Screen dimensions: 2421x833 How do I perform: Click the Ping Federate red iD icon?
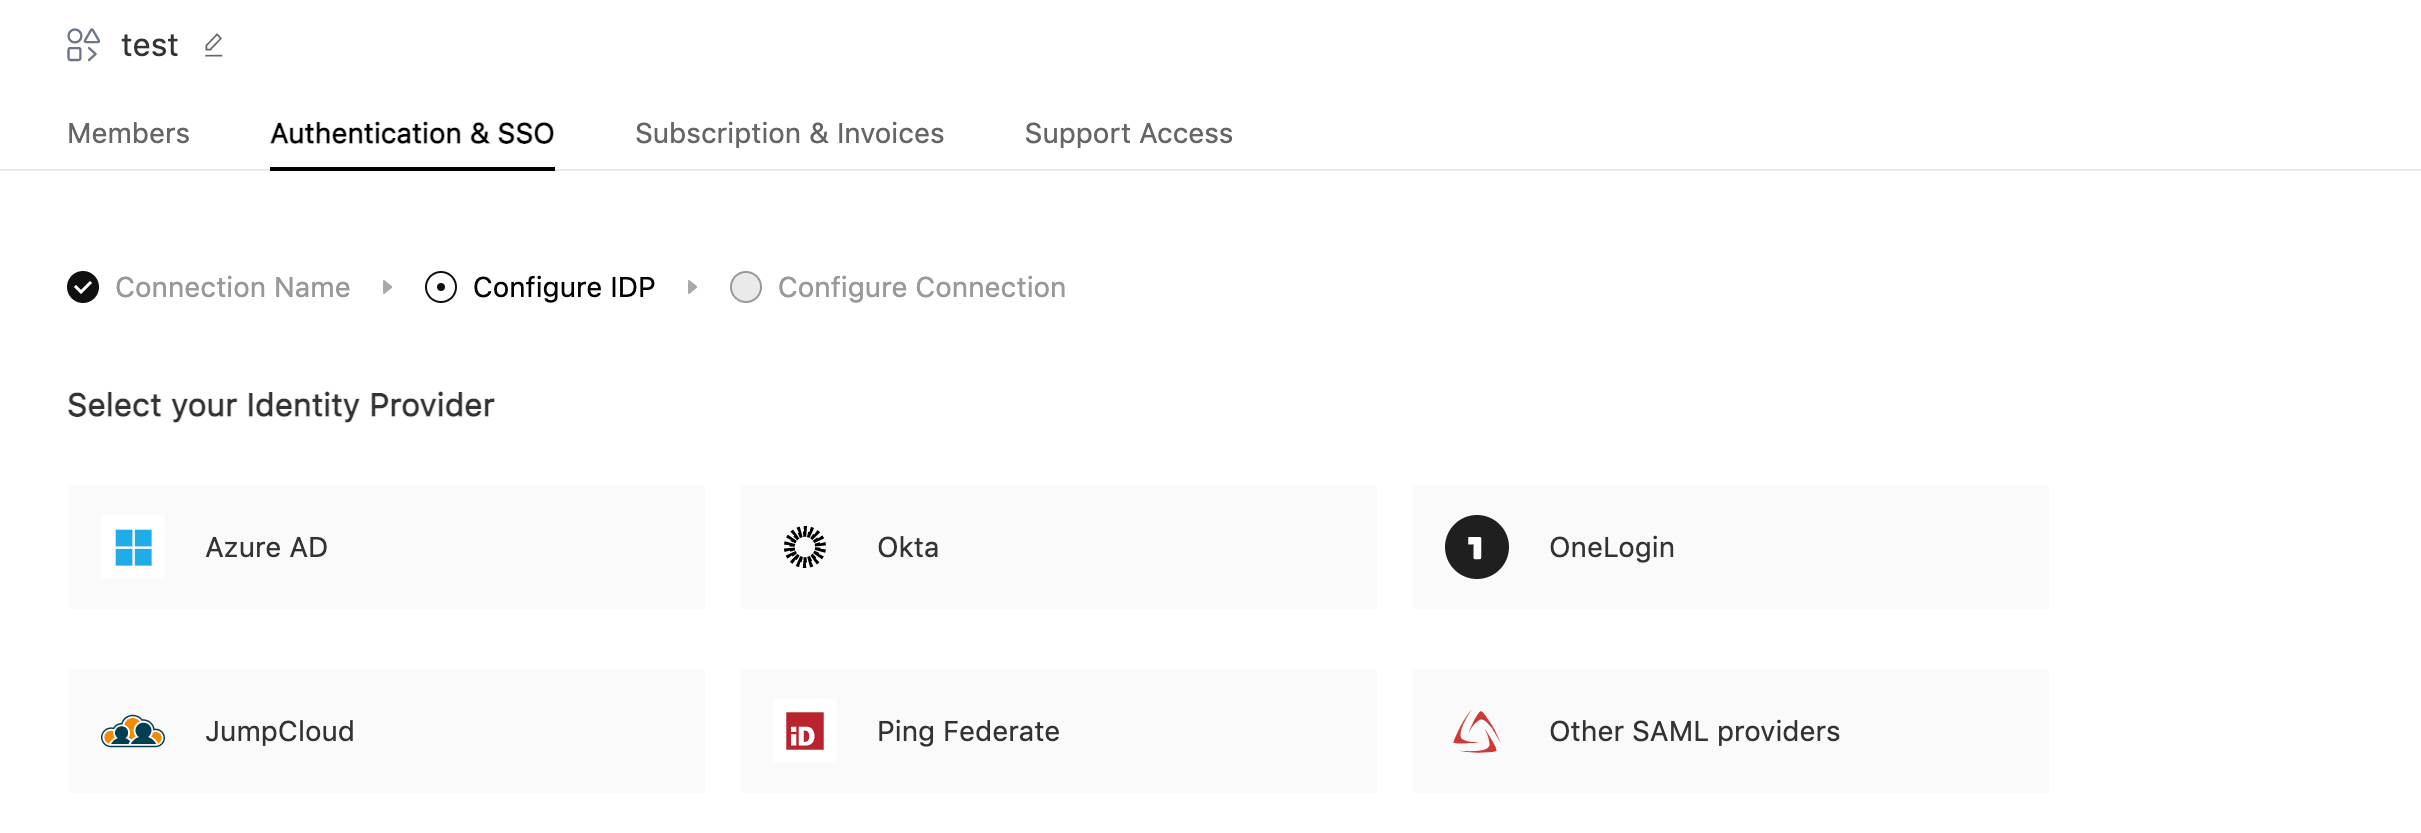(805, 732)
